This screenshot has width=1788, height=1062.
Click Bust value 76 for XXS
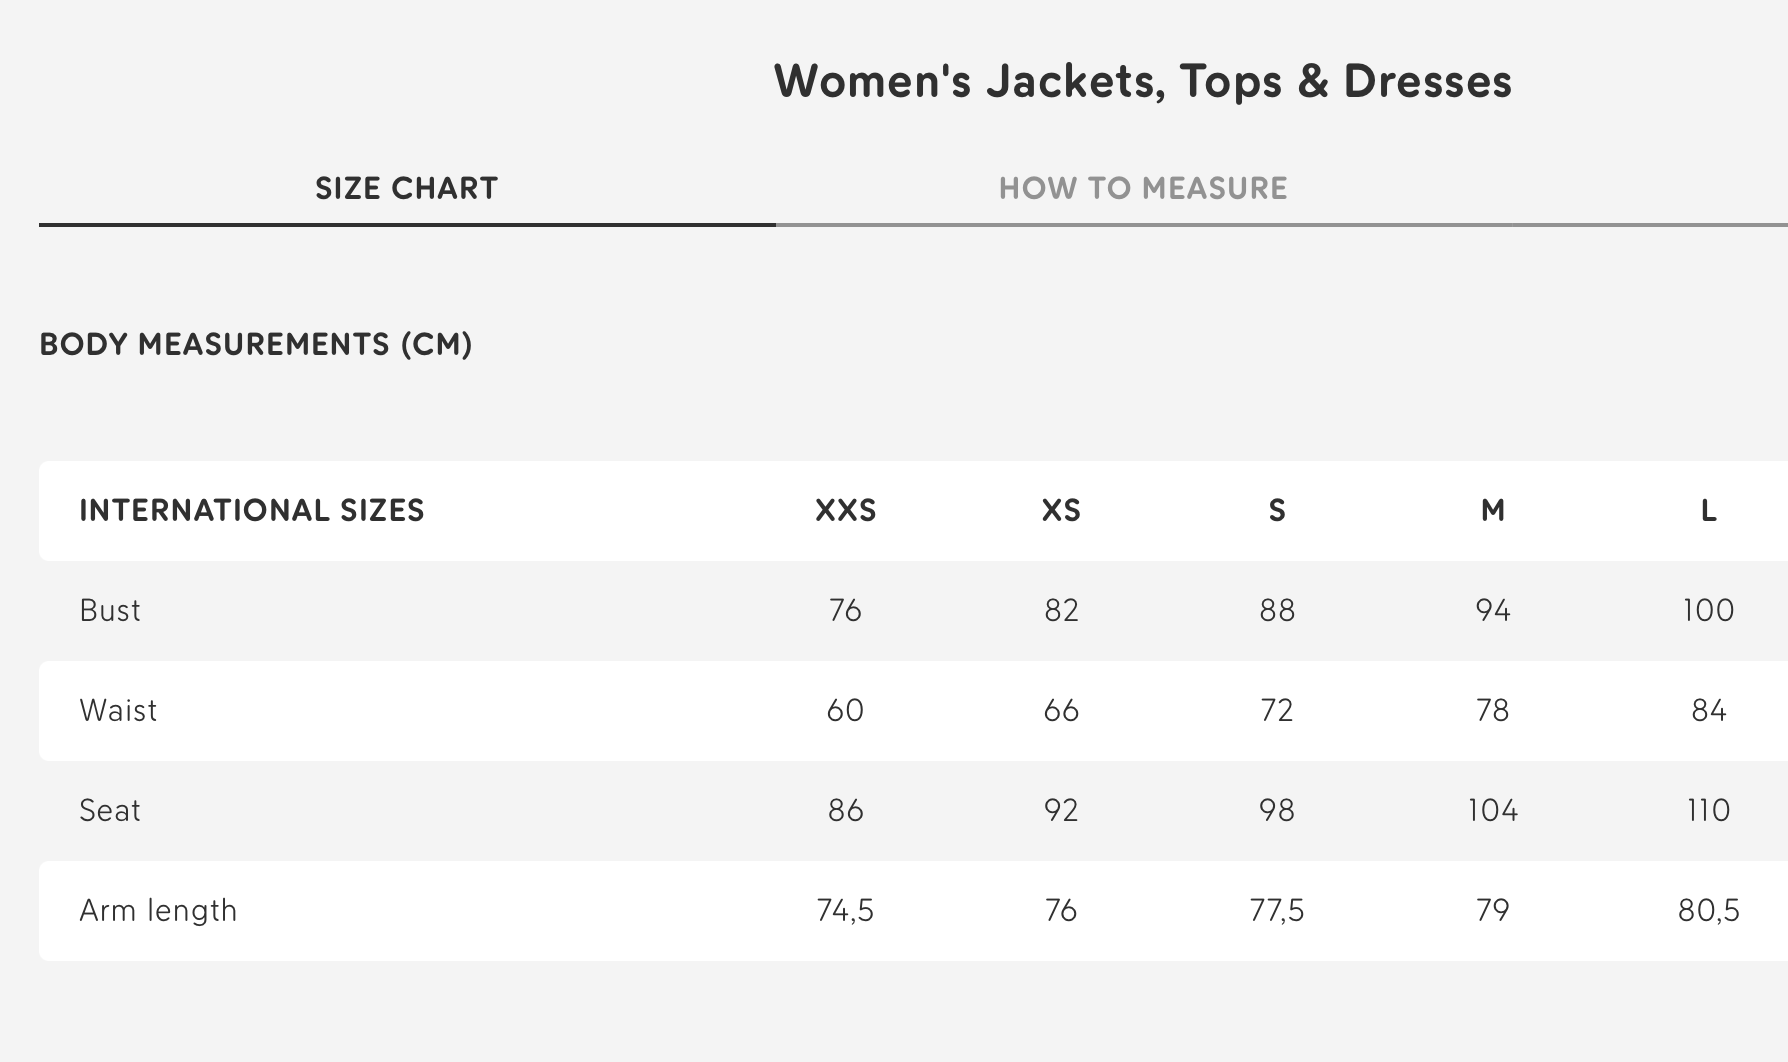[x=845, y=610]
